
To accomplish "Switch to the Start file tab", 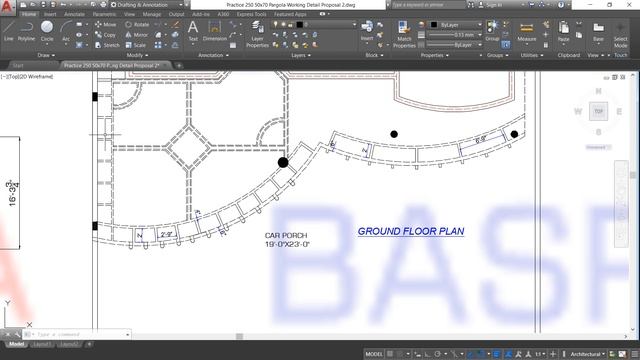I will click(18, 65).
